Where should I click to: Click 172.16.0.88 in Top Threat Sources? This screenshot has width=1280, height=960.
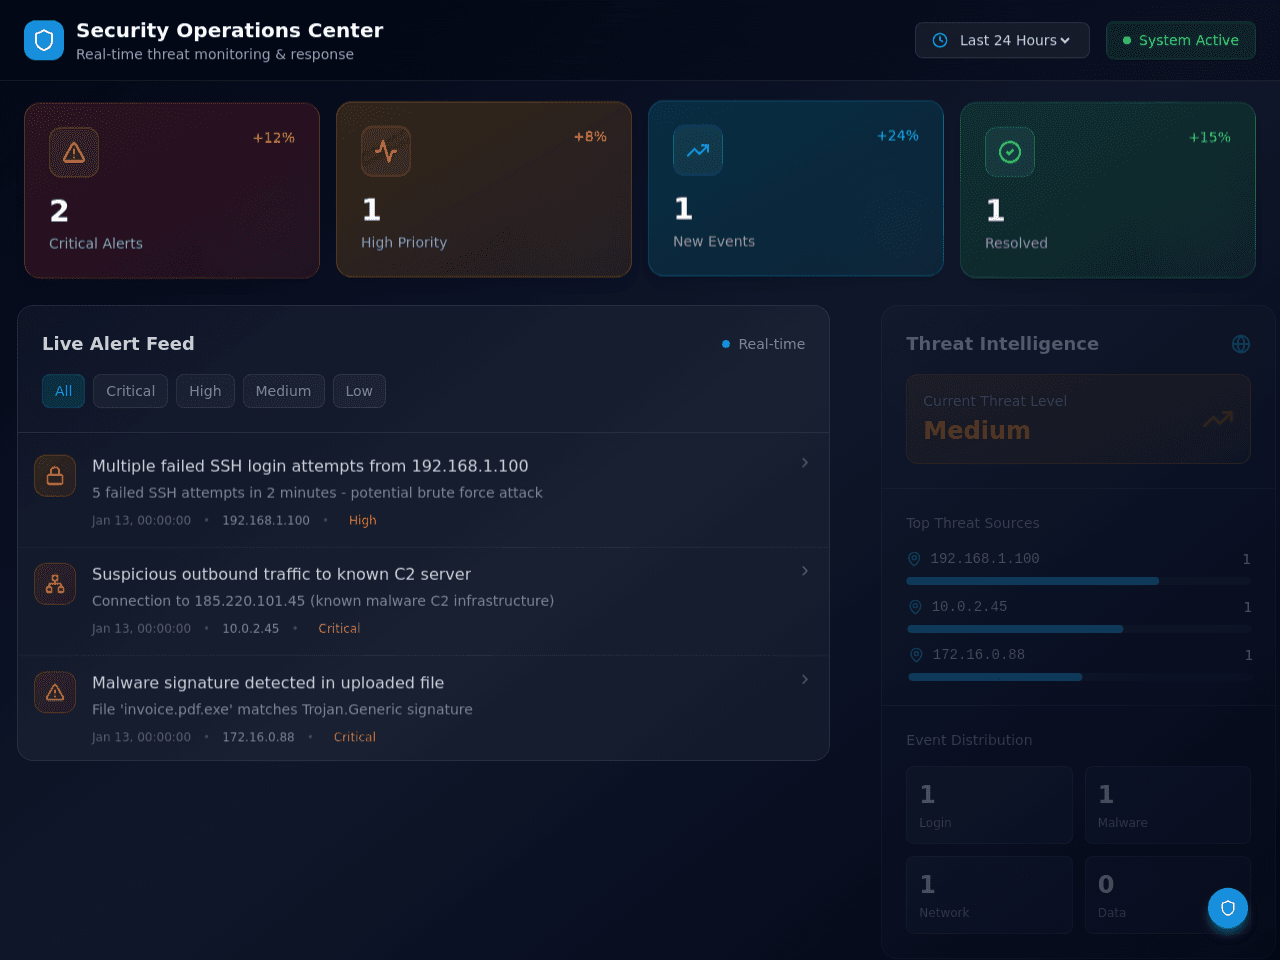tap(979, 655)
